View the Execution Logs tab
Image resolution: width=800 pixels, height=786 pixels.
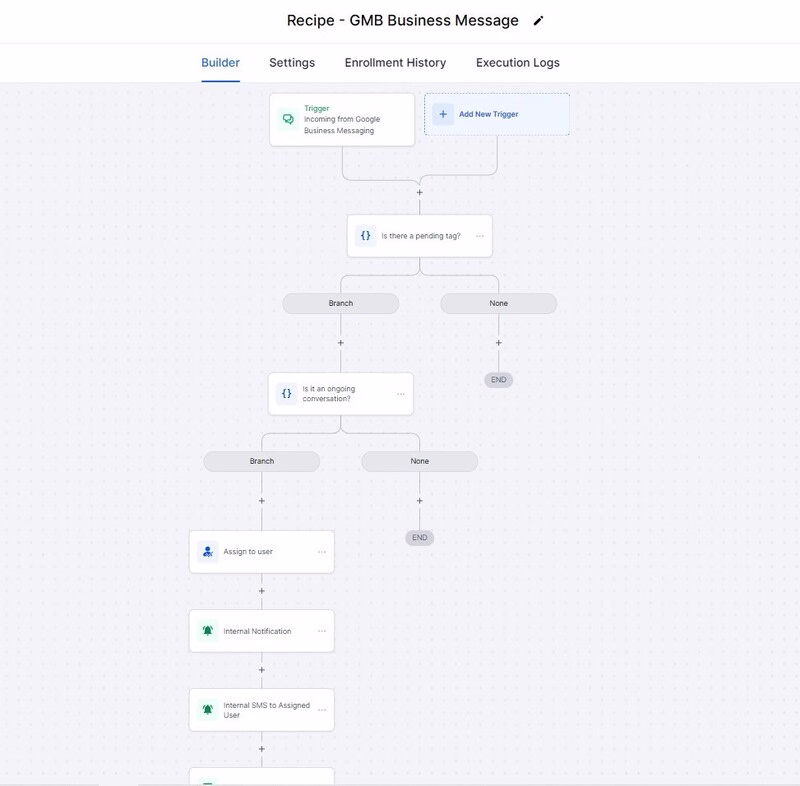tap(517, 63)
